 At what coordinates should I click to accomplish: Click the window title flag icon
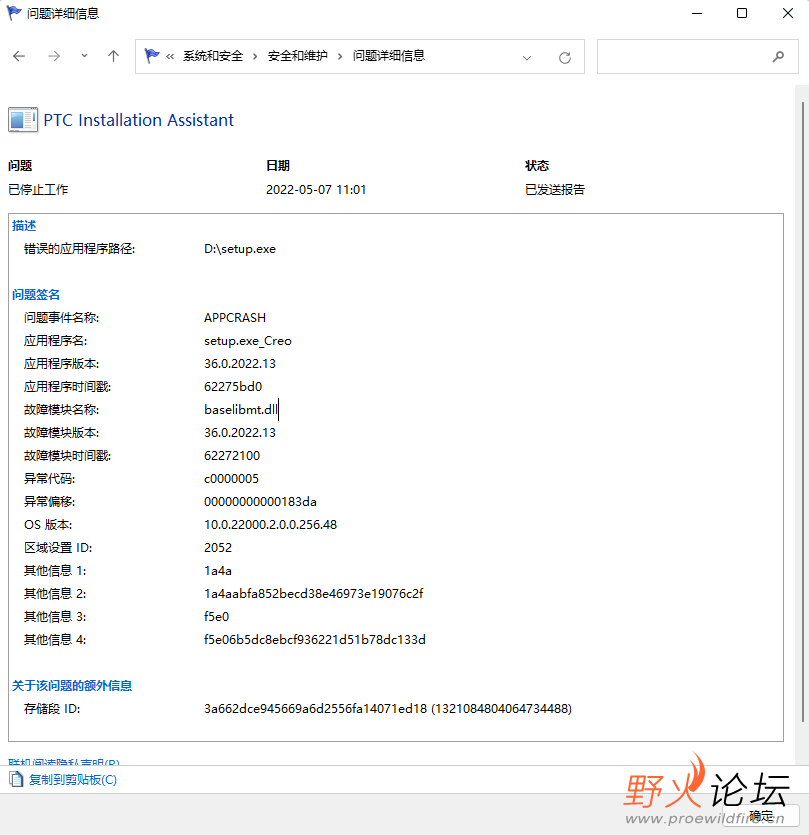point(14,13)
